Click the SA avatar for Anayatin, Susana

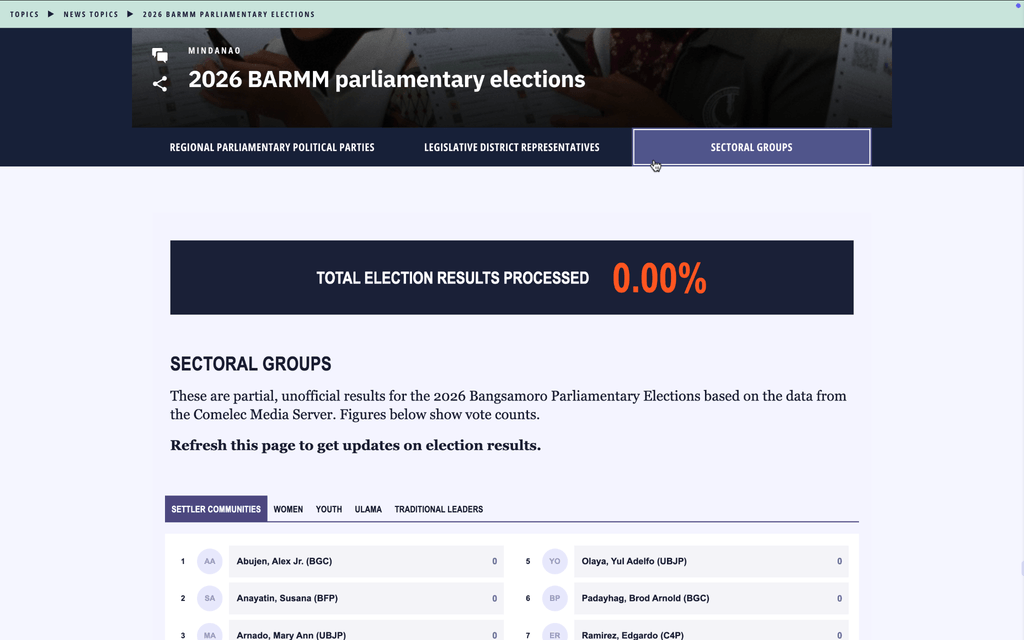click(210, 598)
